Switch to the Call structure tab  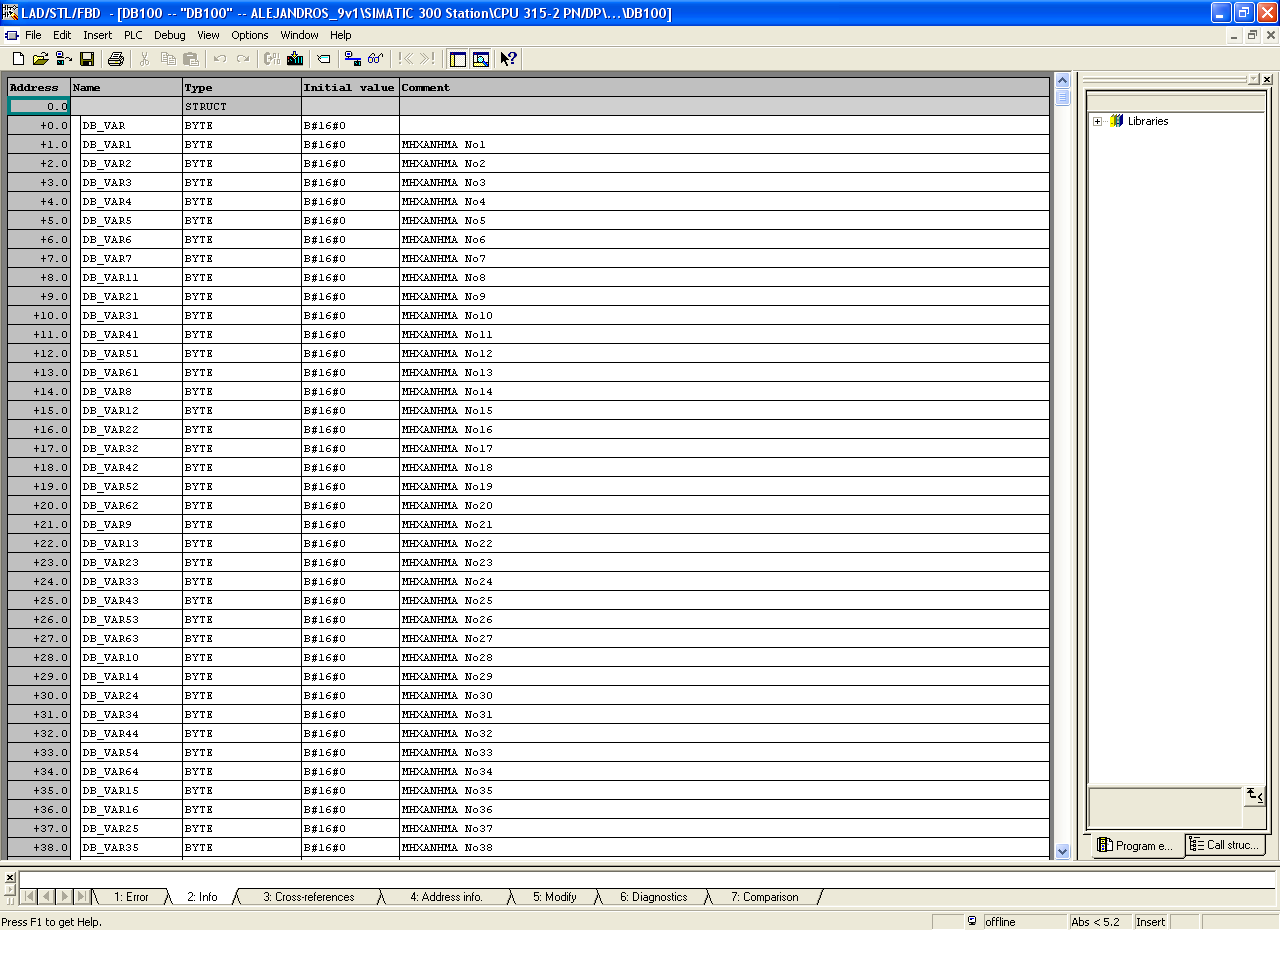tap(1225, 844)
